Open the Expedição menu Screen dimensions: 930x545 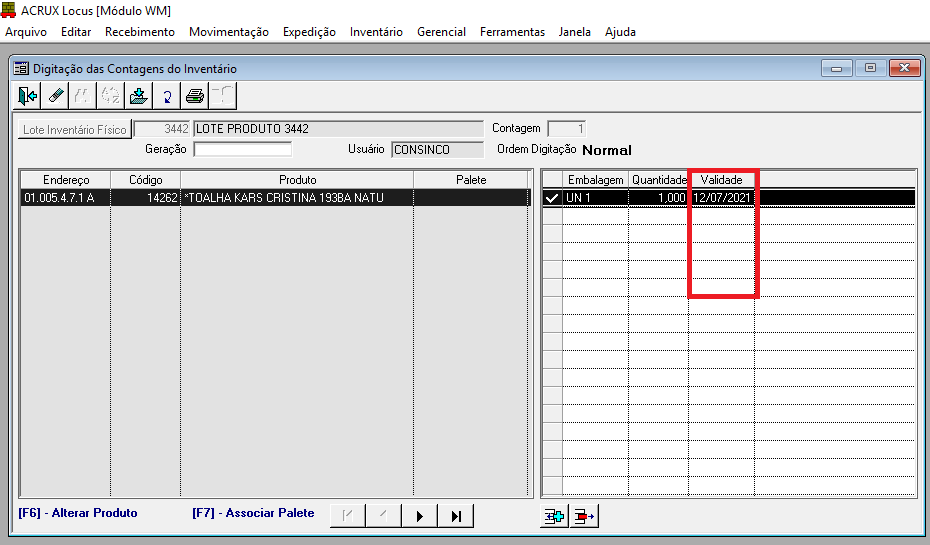[309, 32]
